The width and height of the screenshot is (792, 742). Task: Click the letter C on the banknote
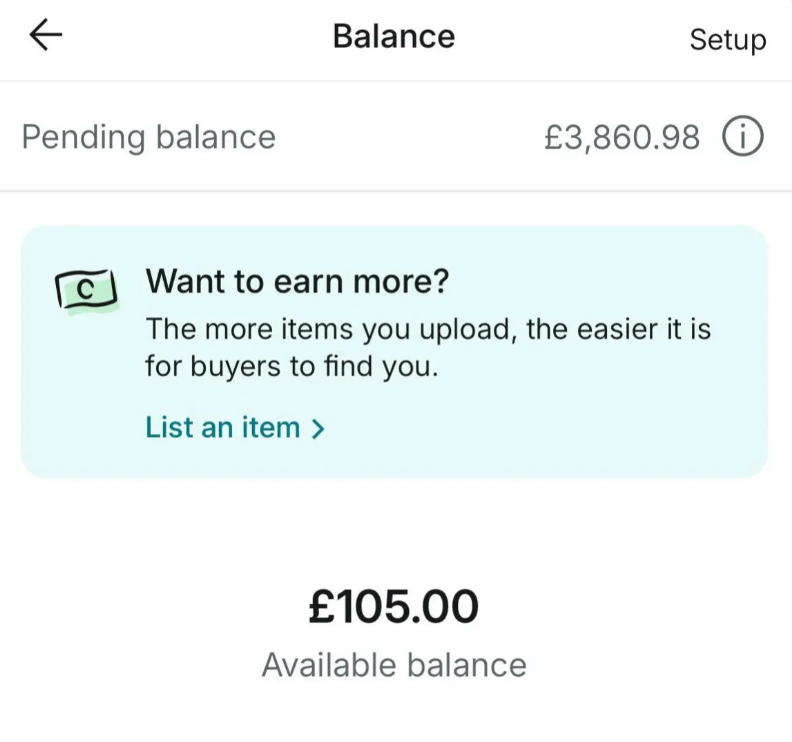tap(86, 290)
